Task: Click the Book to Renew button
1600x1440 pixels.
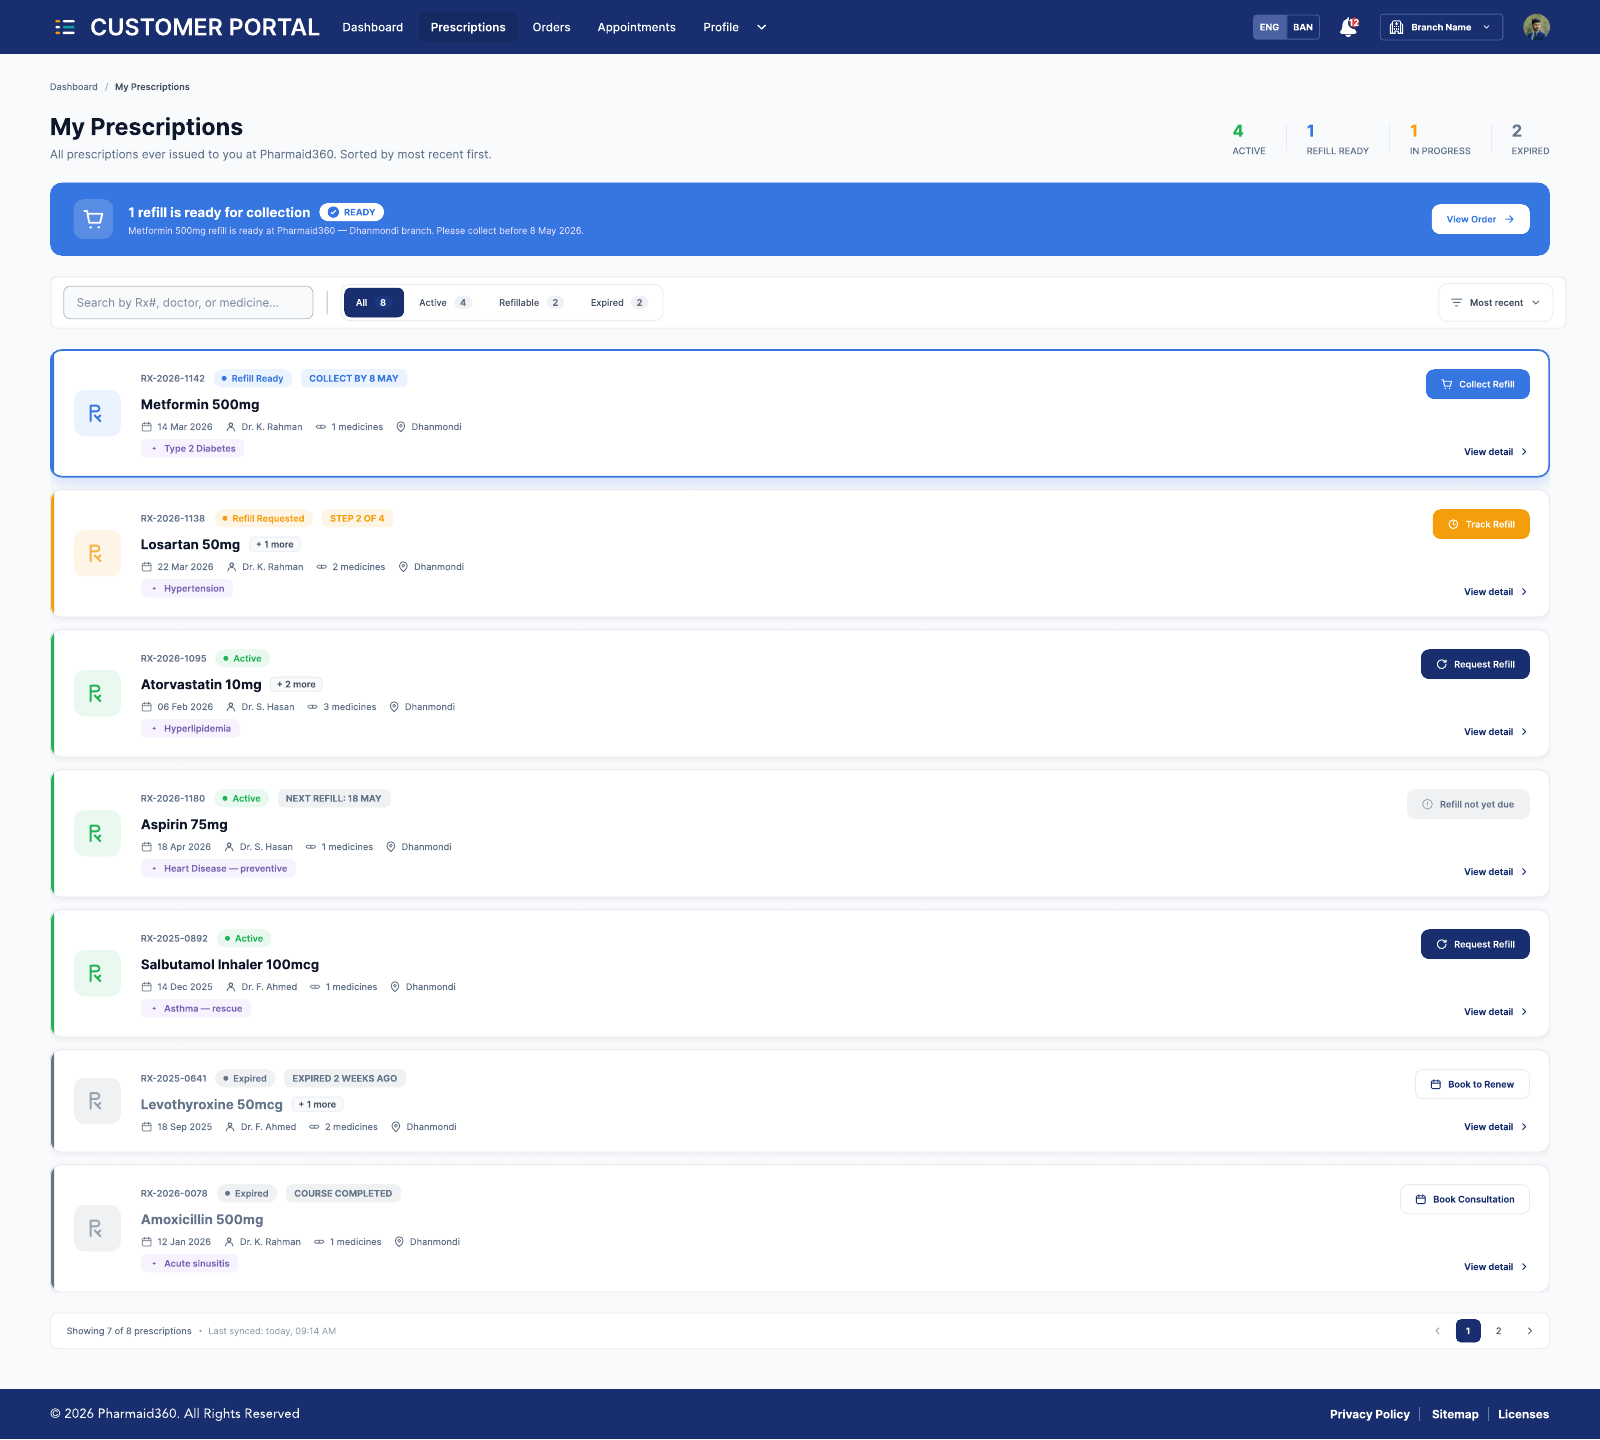Action: pos(1472,1084)
